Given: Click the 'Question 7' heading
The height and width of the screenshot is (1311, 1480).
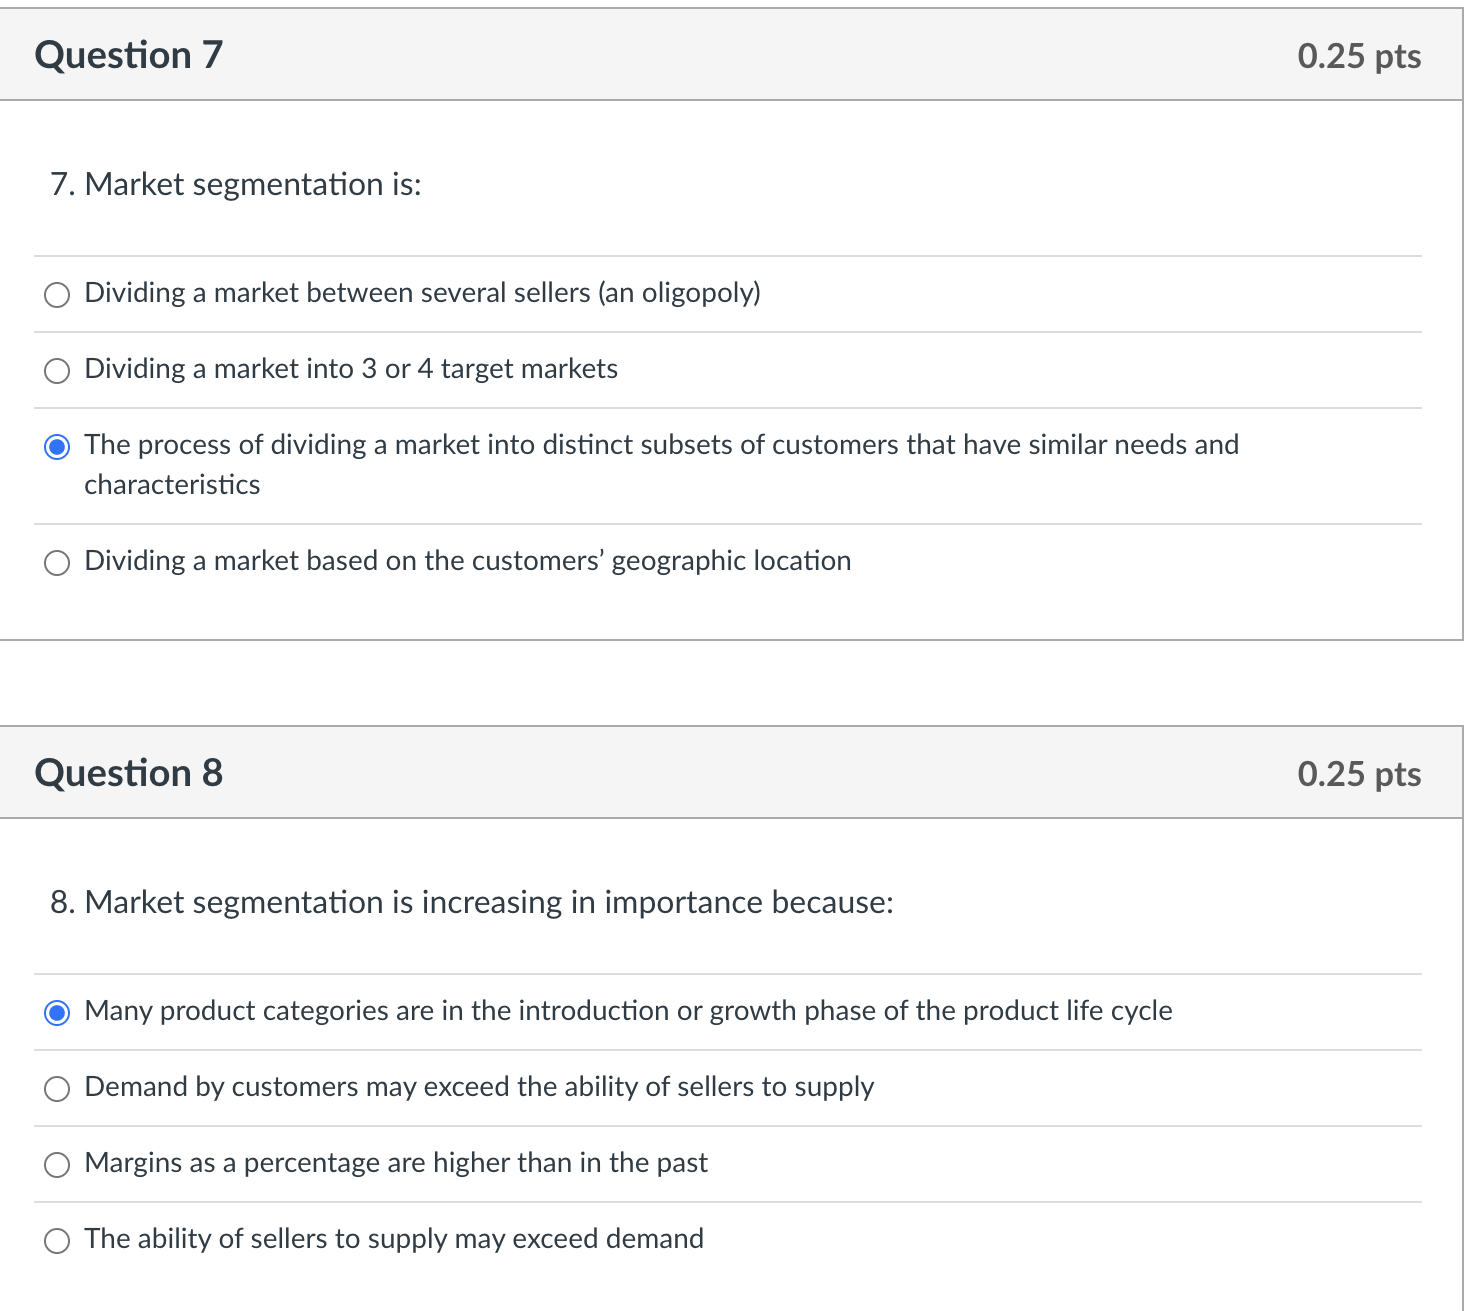Looking at the screenshot, I should [x=129, y=55].
